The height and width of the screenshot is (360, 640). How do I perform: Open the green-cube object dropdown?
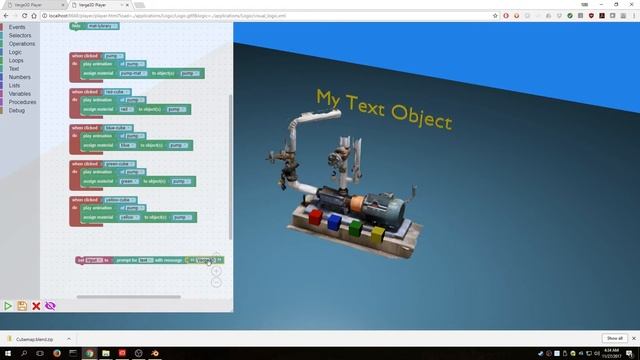point(119,164)
